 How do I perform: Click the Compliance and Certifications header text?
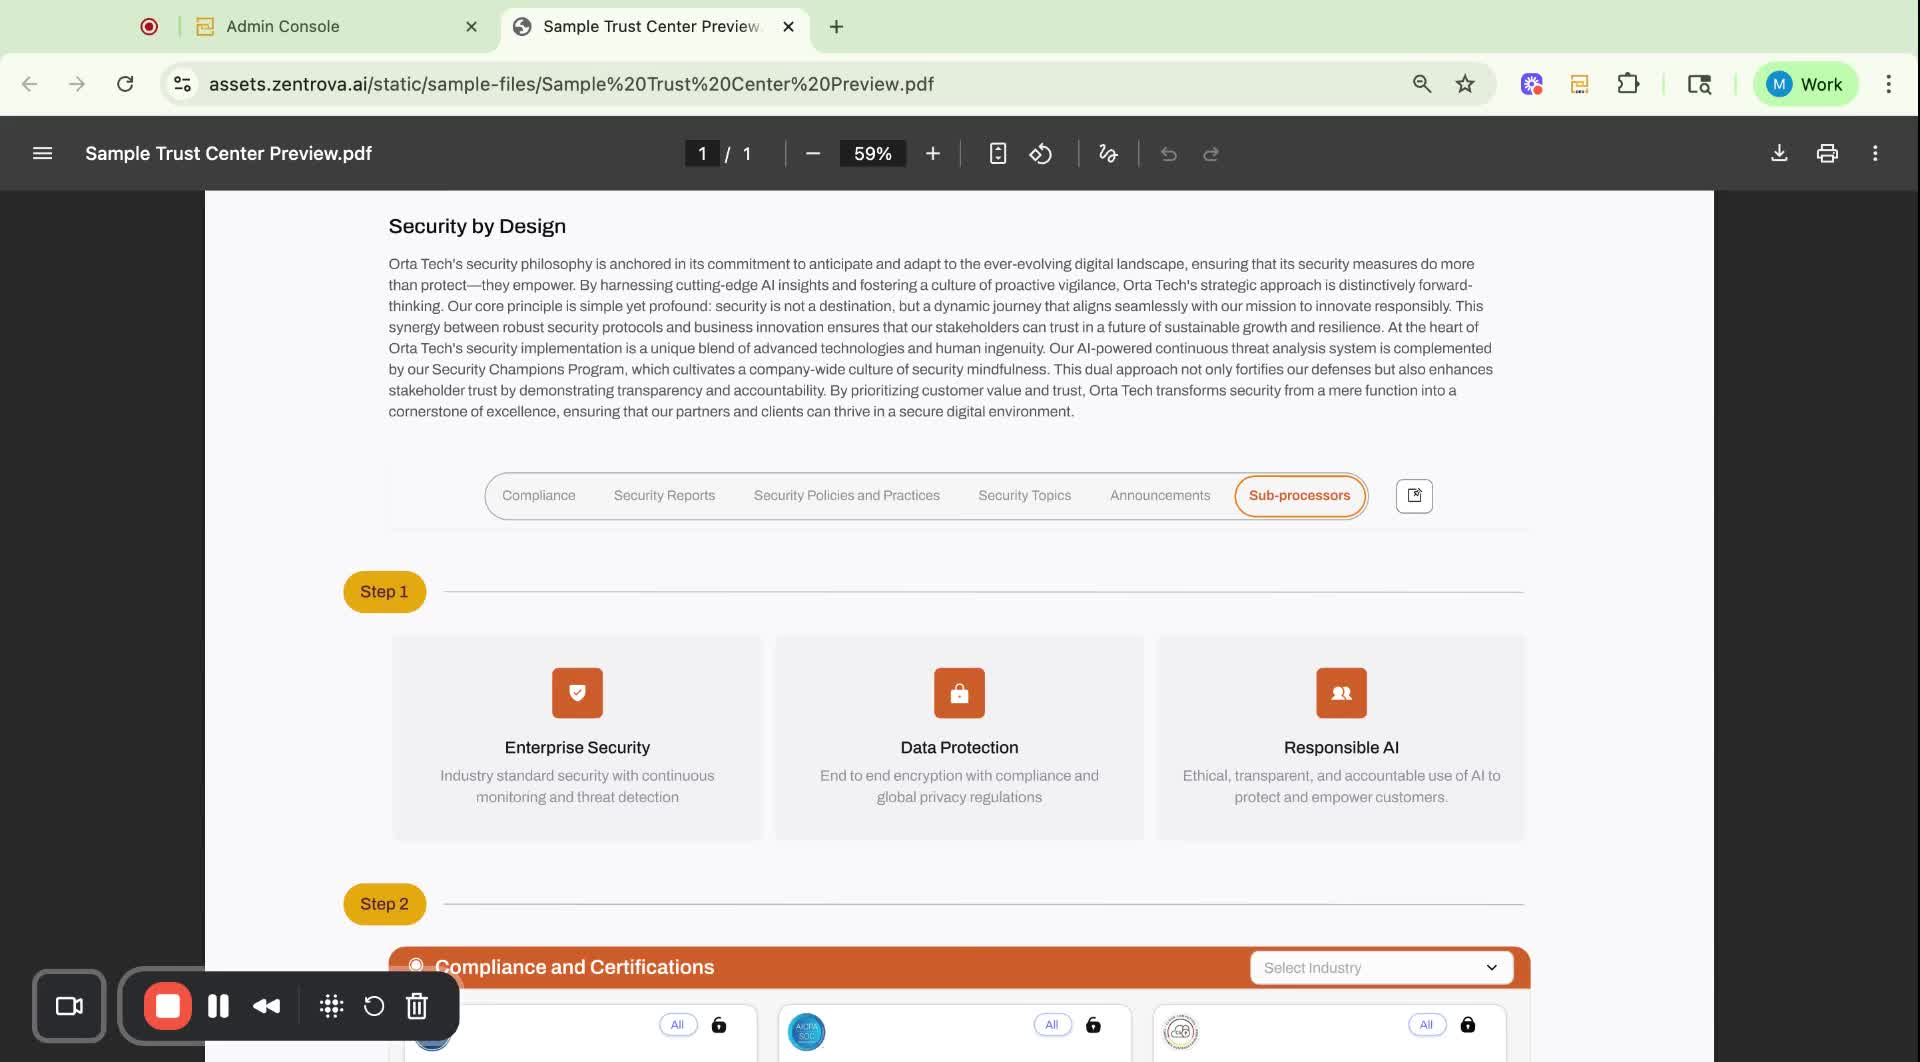[x=574, y=967]
